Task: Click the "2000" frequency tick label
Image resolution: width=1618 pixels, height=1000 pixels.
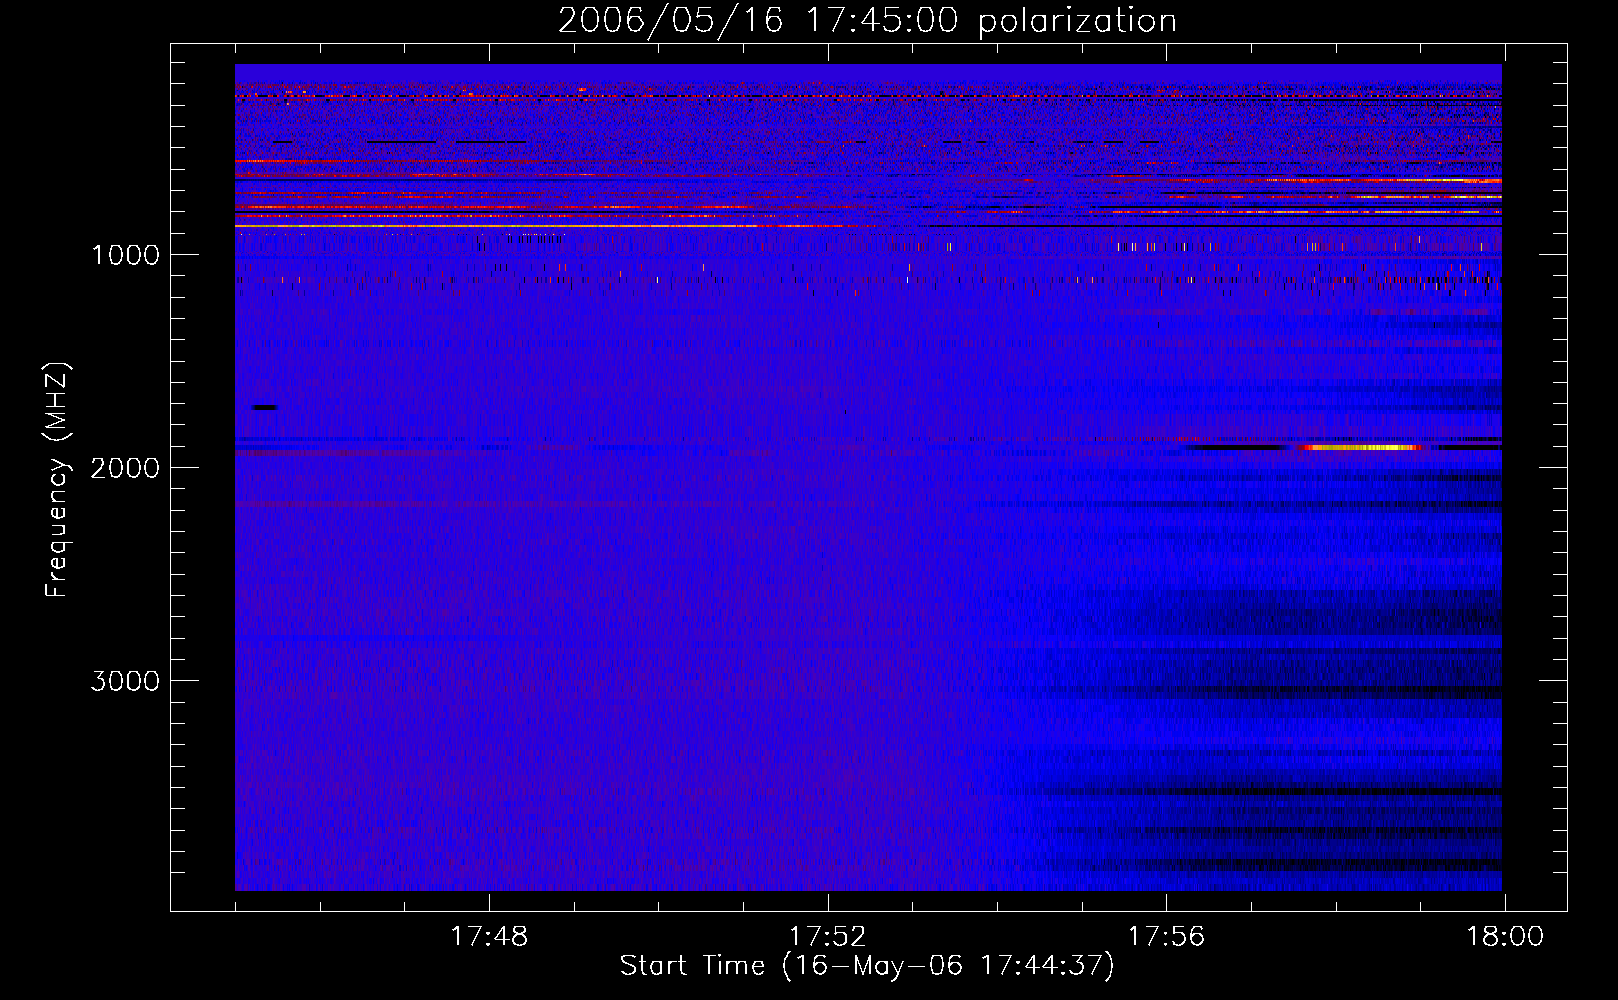Action: (125, 468)
